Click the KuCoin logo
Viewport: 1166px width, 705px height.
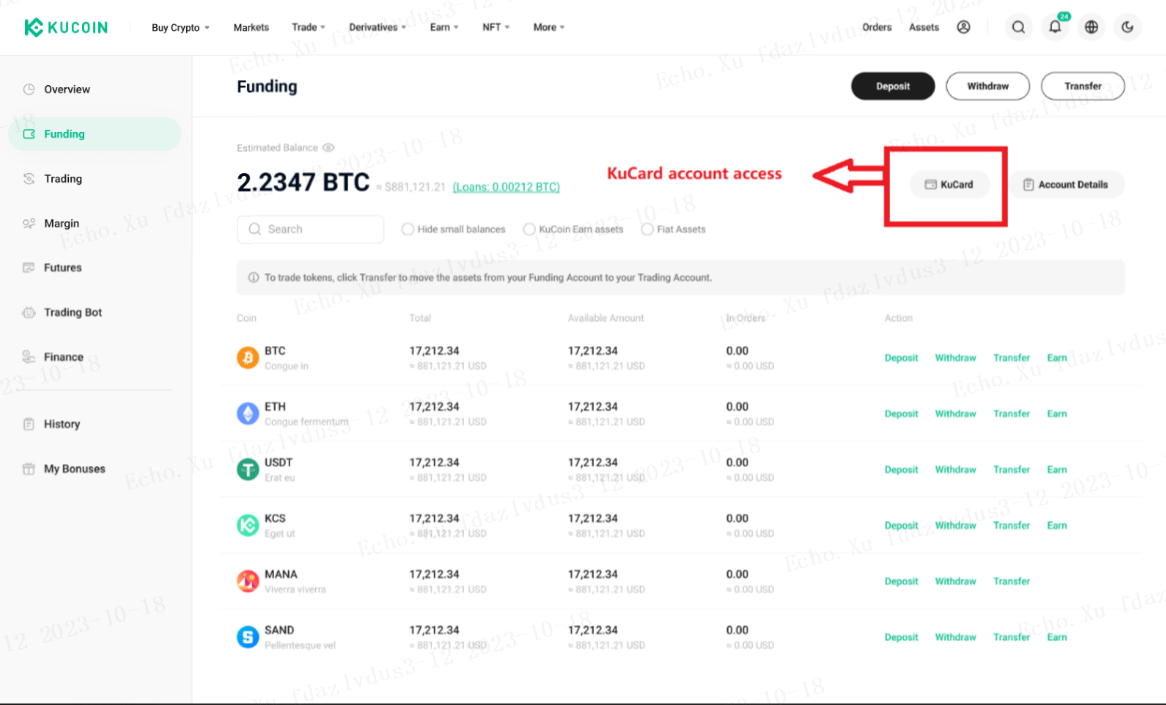(x=66, y=28)
